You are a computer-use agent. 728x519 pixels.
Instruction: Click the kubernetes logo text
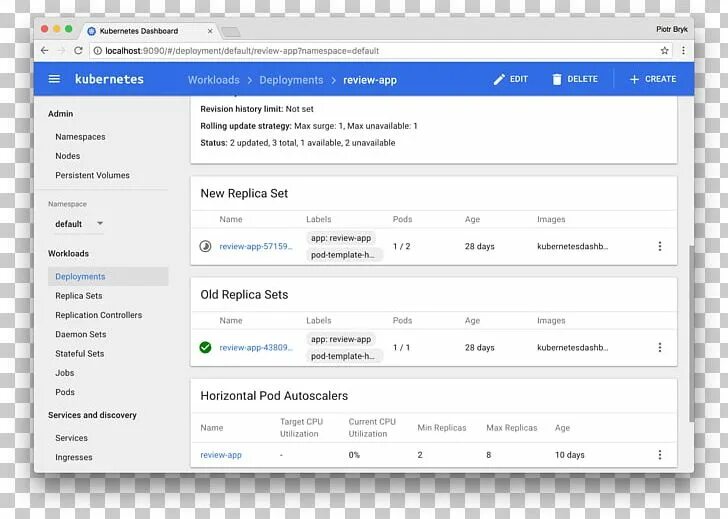(x=109, y=79)
